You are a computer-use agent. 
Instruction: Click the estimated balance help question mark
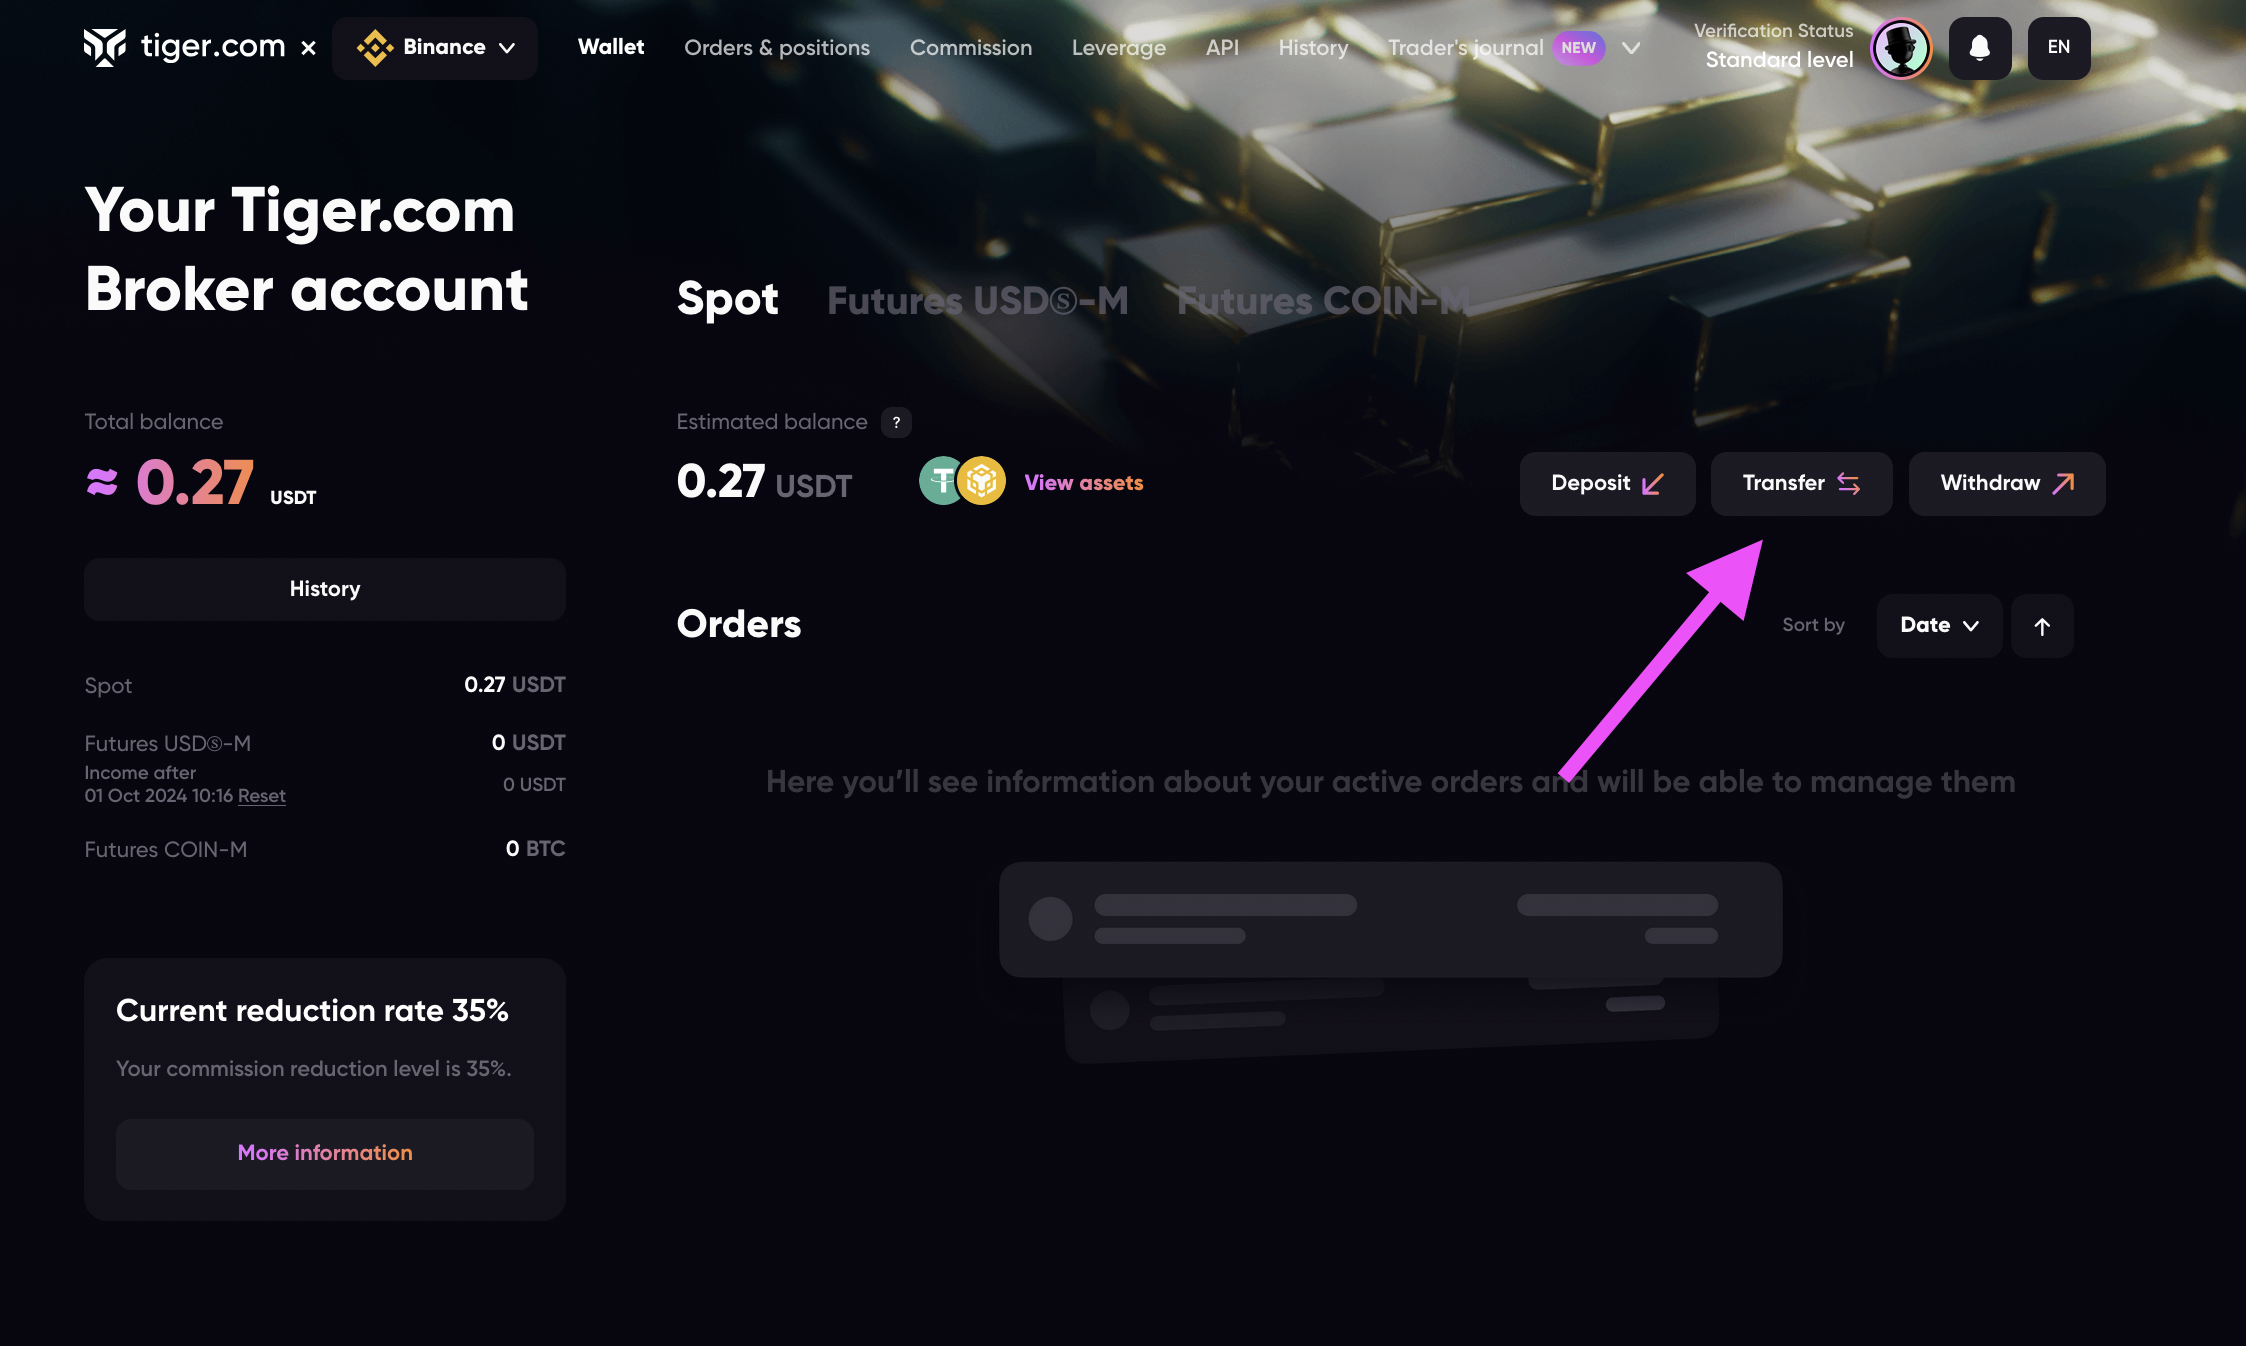tap(896, 423)
